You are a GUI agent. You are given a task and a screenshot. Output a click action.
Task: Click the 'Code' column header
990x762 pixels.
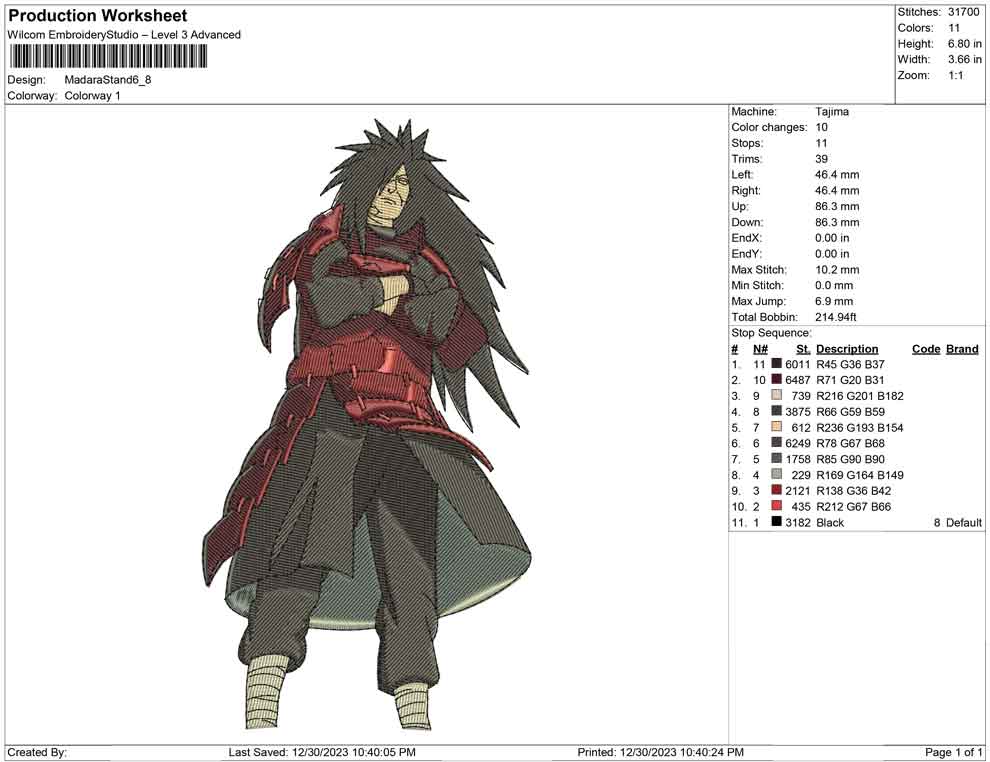[x=926, y=349]
